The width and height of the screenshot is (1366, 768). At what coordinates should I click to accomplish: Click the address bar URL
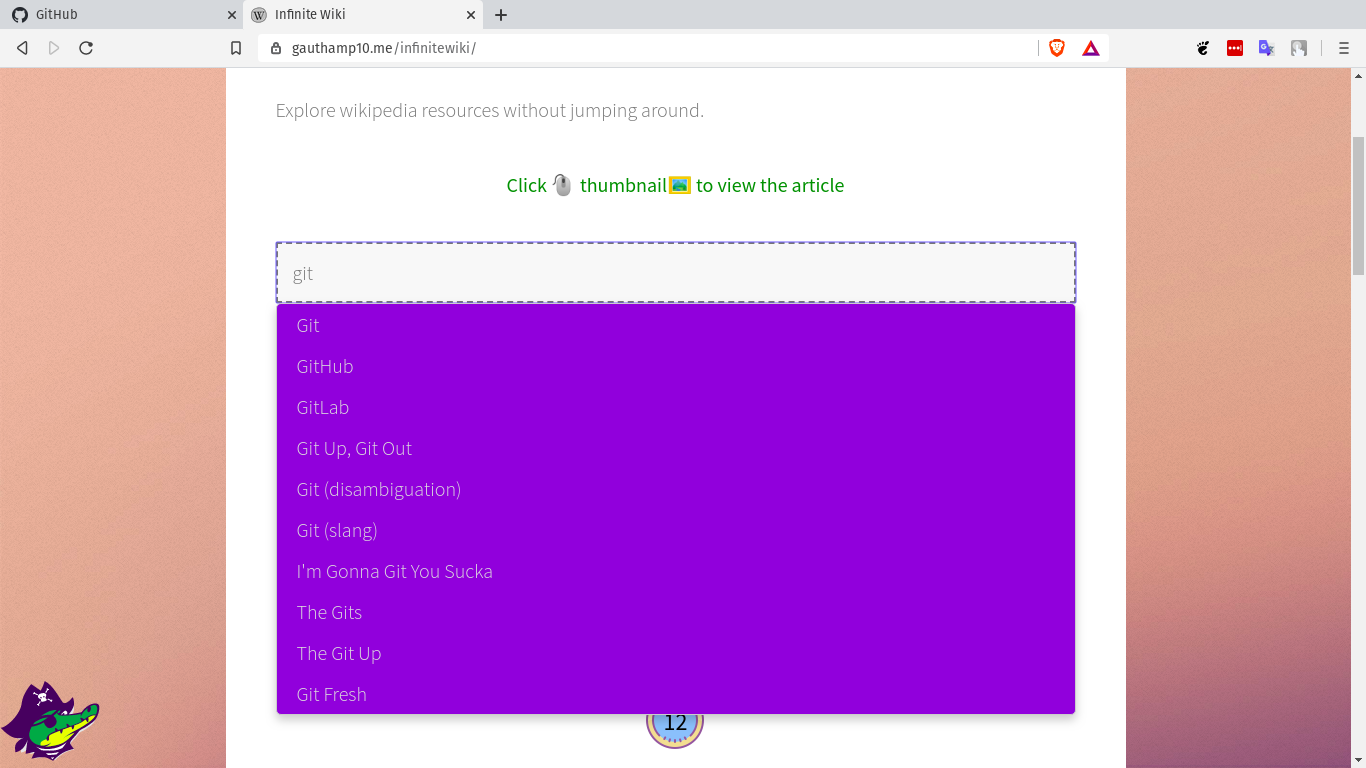point(384,48)
